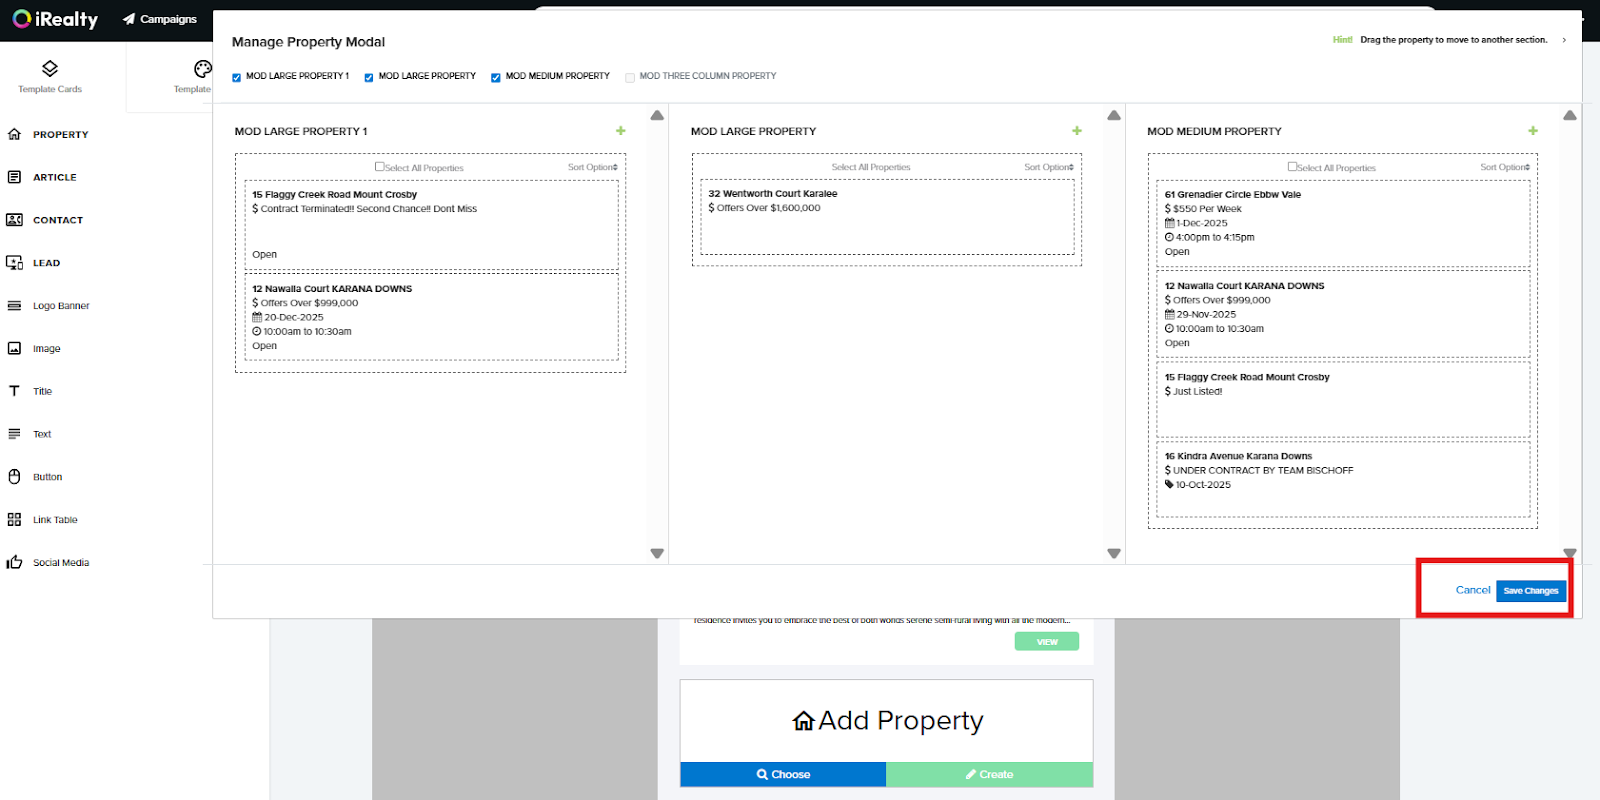Open the Campaigns menu
Screen dimensions: 1600x800
(x=160, y=19)
